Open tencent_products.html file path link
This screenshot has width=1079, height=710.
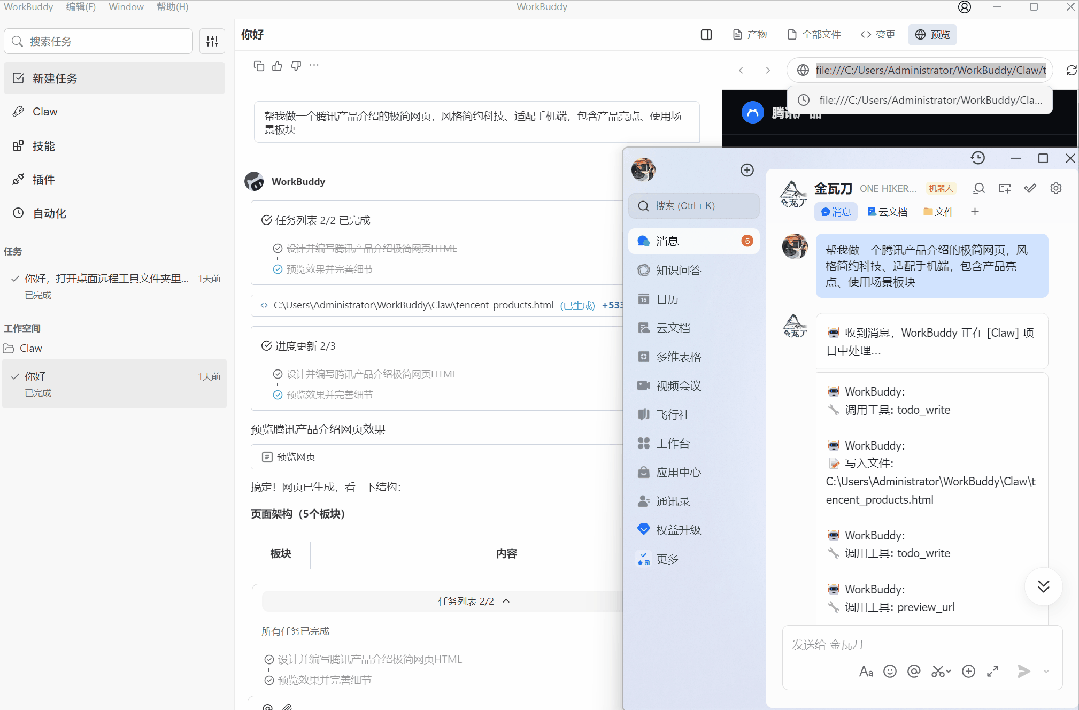click(413, 305)
